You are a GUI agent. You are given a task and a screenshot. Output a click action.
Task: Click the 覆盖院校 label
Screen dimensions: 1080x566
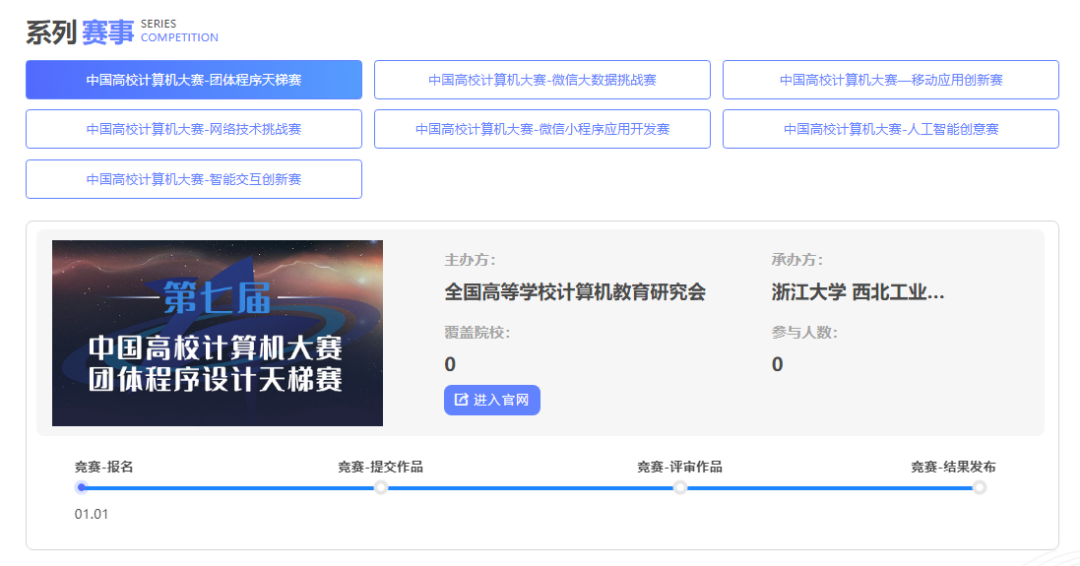click(x=477, y=333)
